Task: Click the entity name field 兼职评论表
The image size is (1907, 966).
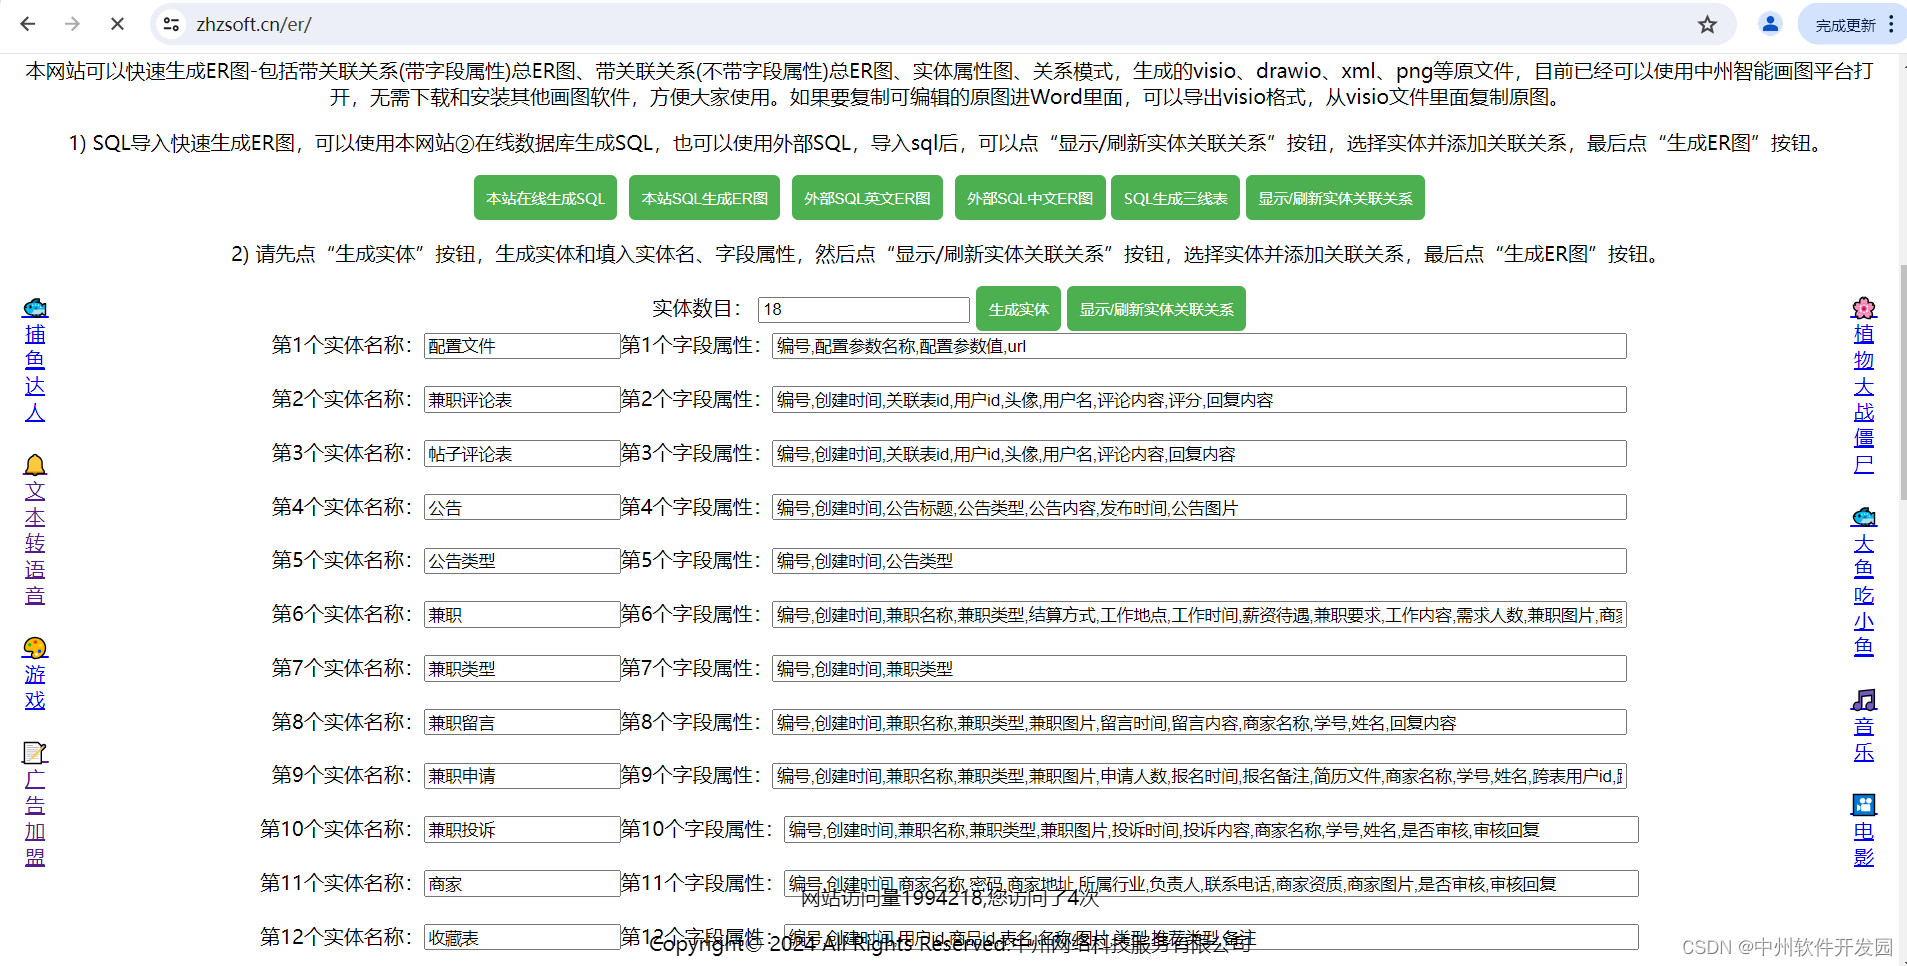Action: click(x=522, y=400)
